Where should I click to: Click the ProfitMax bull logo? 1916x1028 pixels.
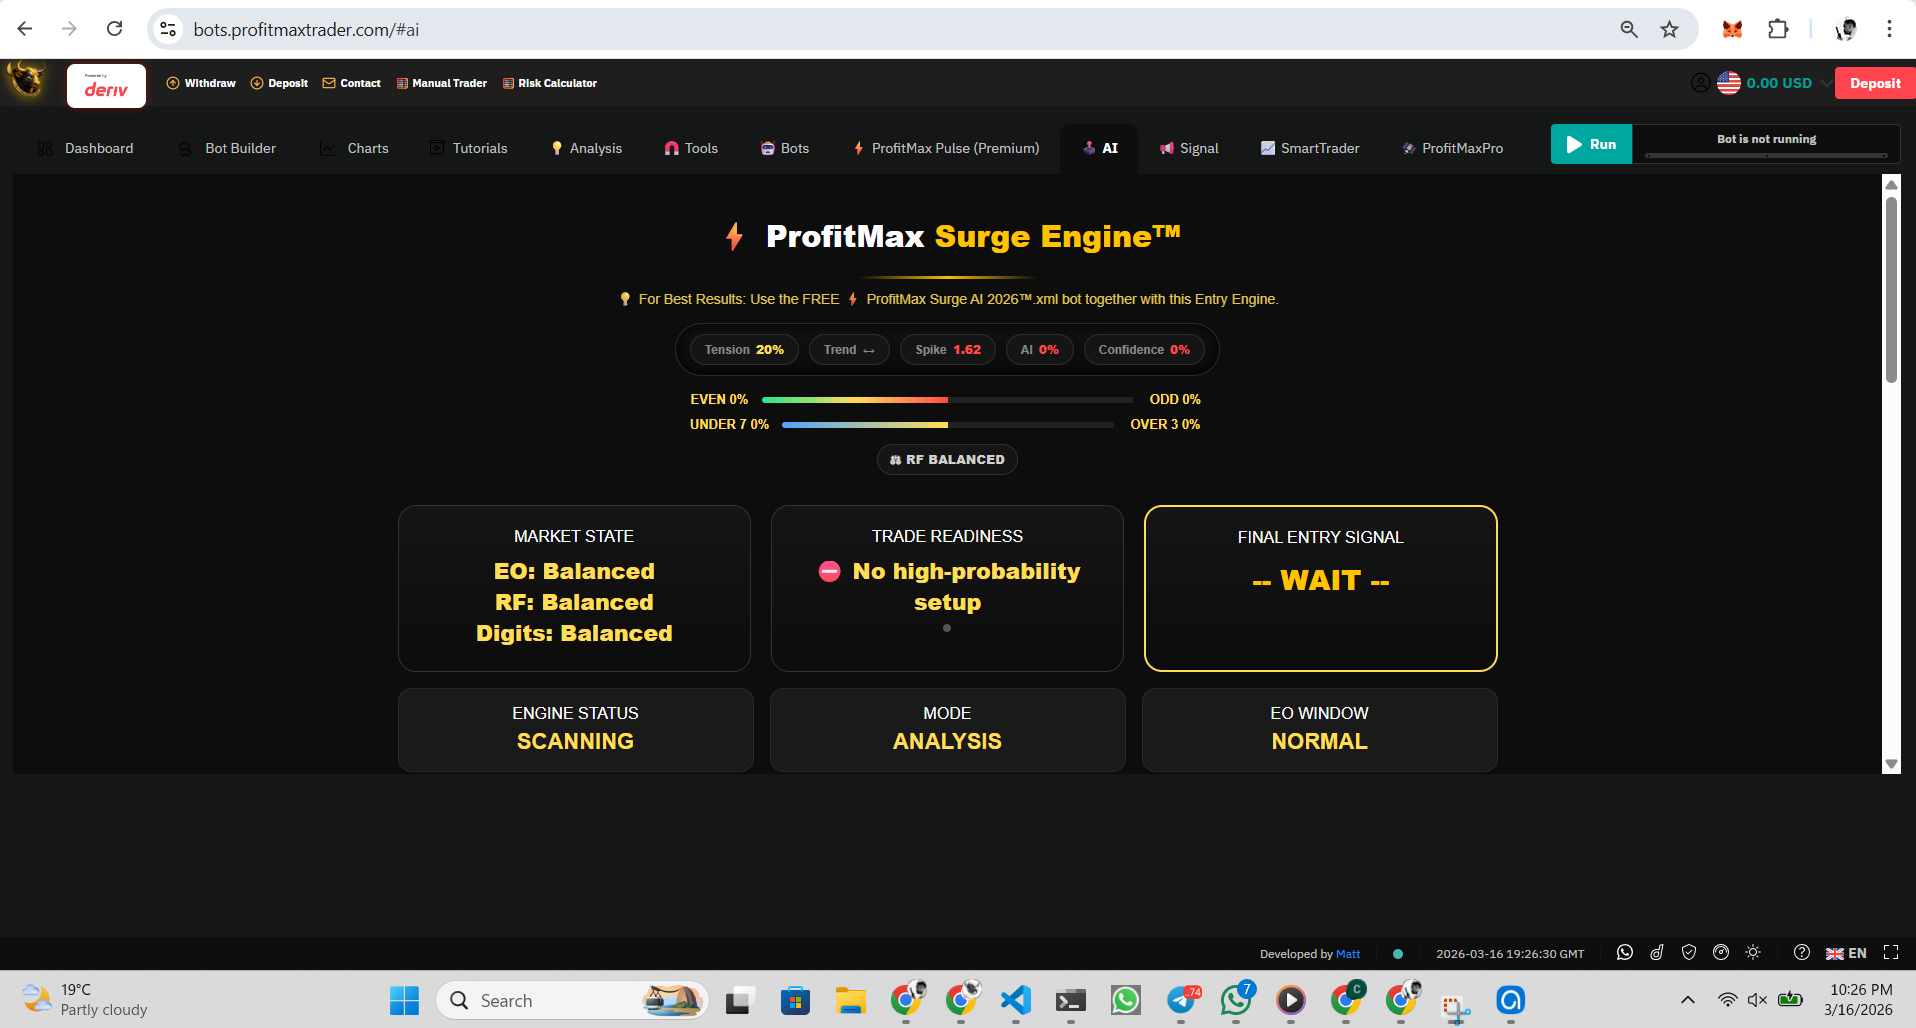(x=25, y=80)
